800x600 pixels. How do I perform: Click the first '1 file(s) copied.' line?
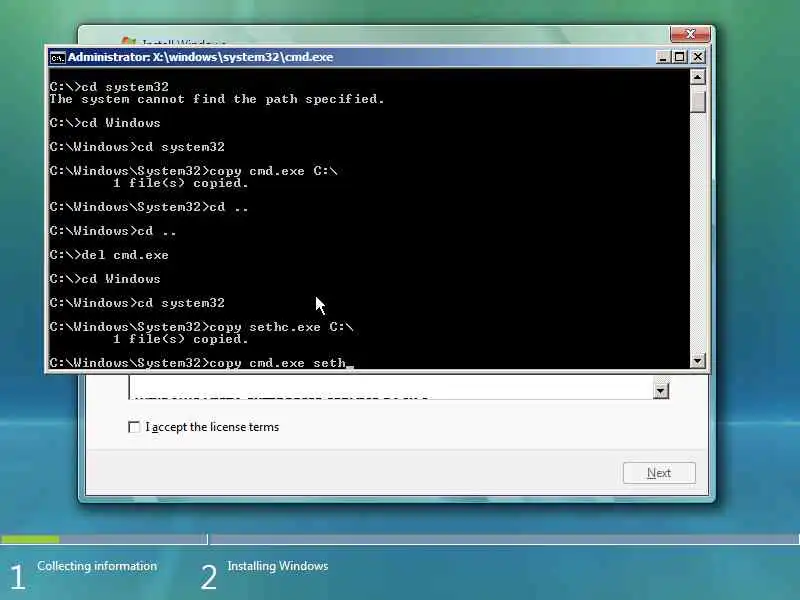[181, 183]
